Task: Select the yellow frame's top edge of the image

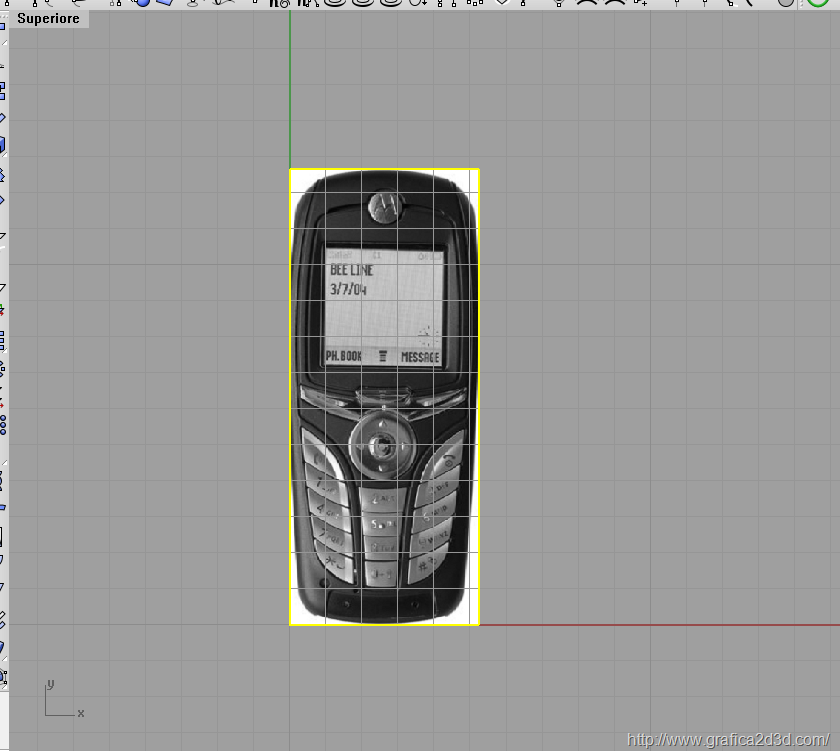Action: pyautogui.click(x=384, y=169)
